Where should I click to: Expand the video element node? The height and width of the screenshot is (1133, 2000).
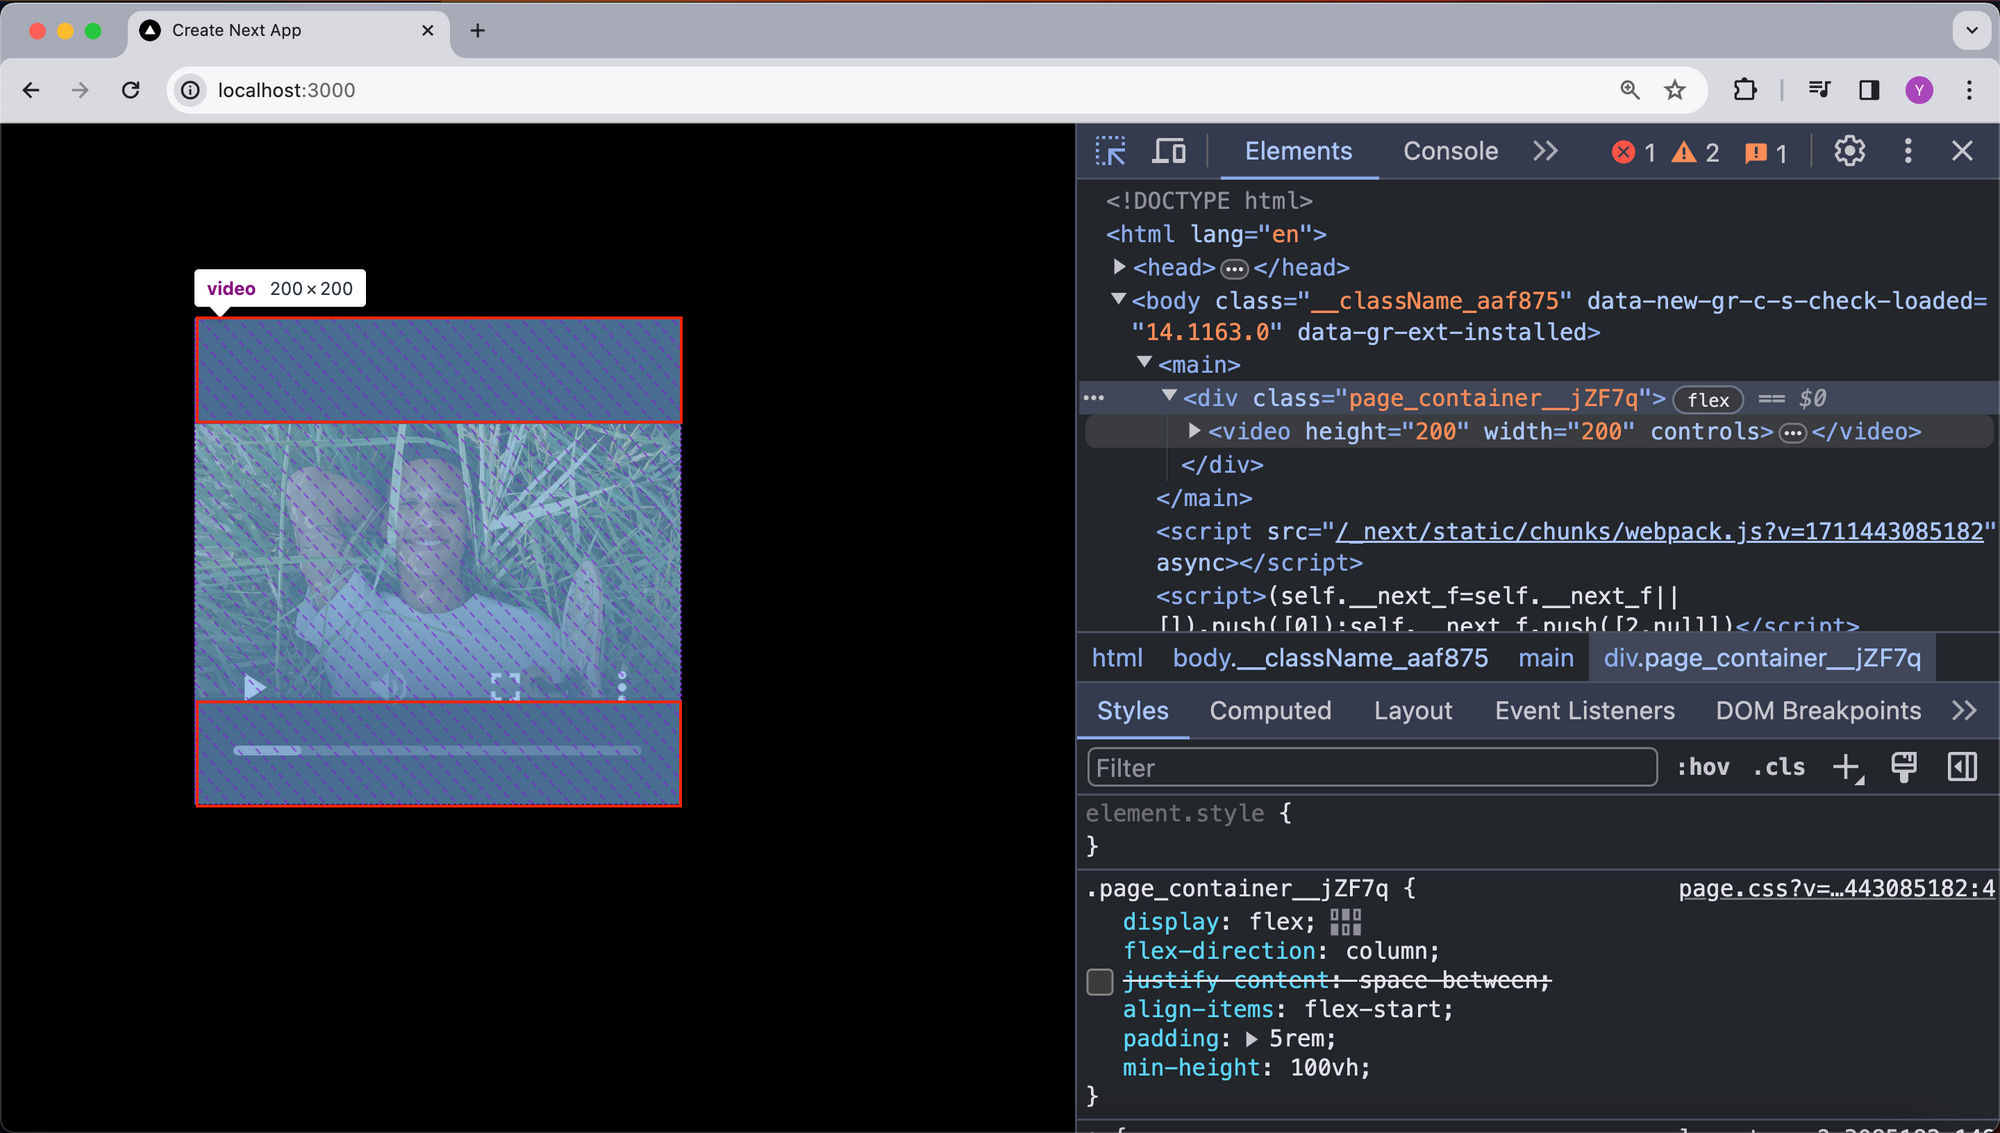click(x=1194, y=431)
